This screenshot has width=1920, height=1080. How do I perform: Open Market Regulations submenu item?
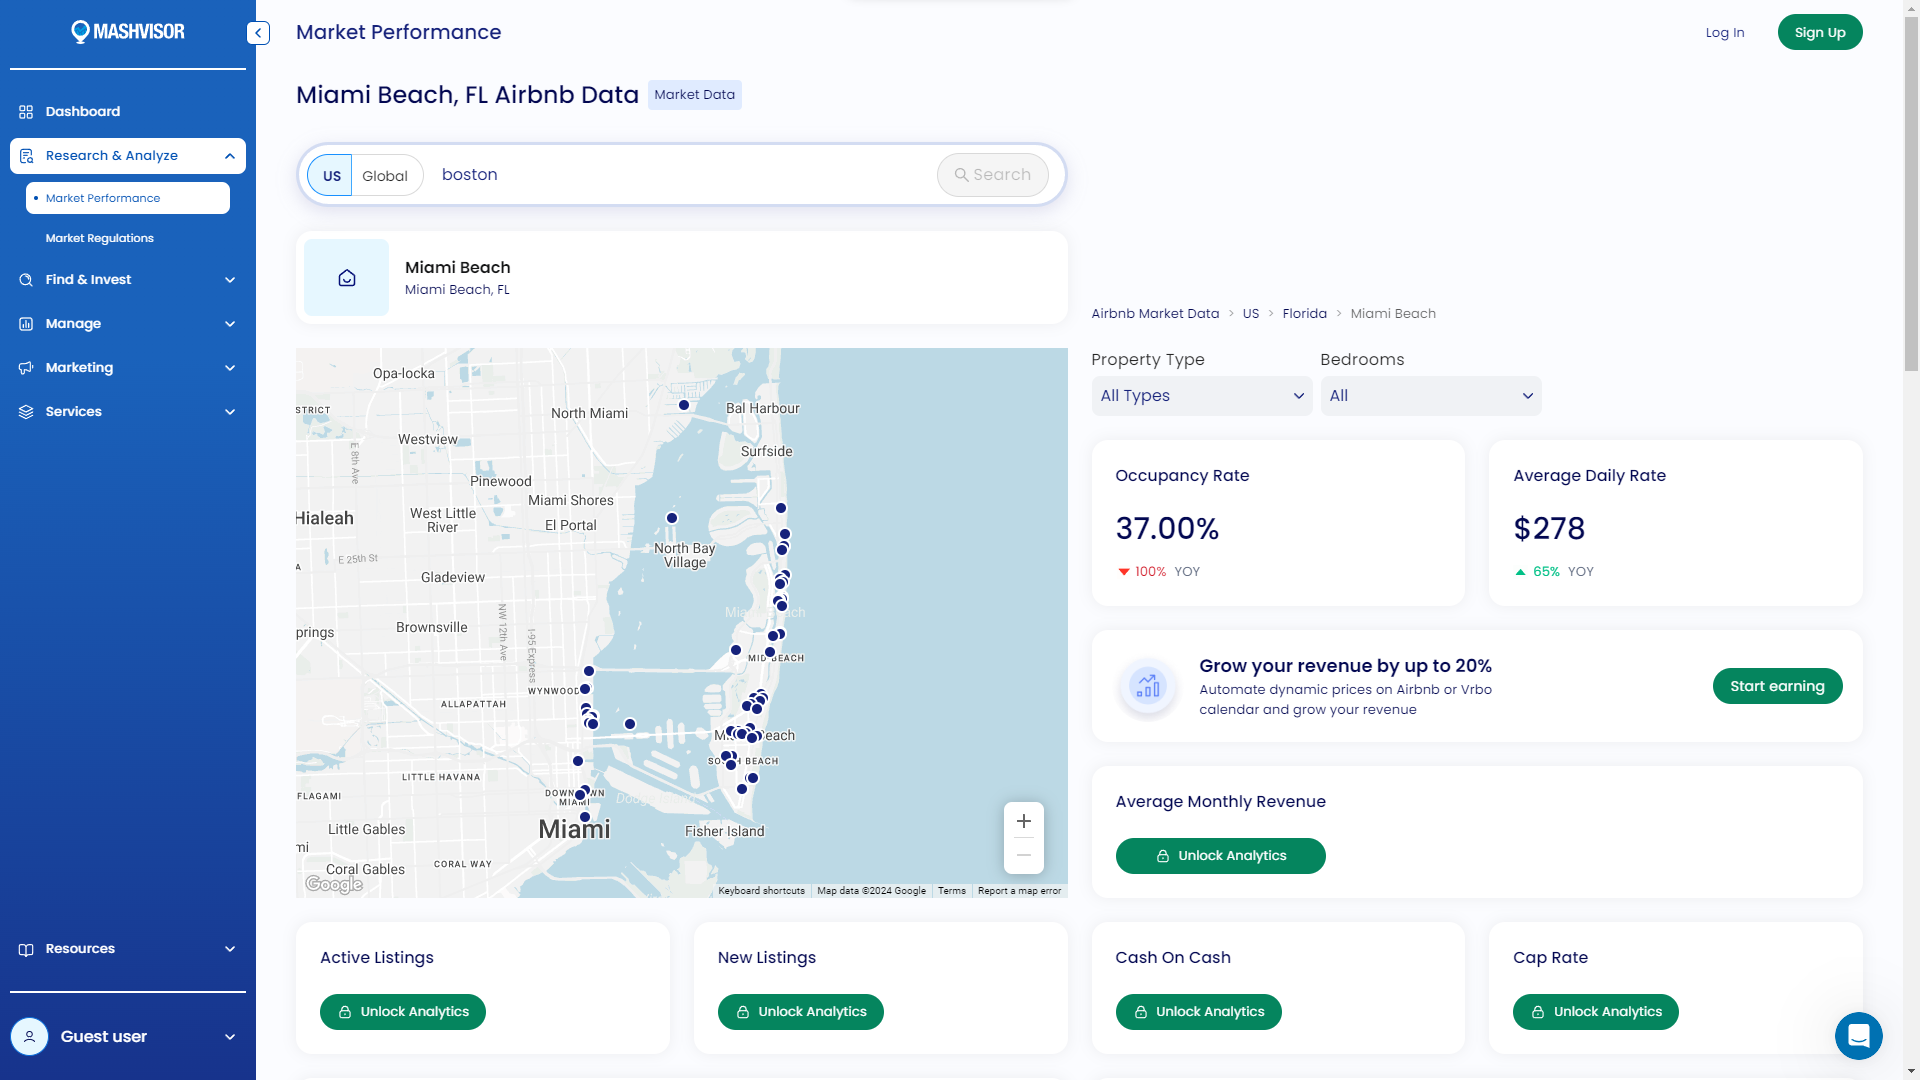pos(99,238)
